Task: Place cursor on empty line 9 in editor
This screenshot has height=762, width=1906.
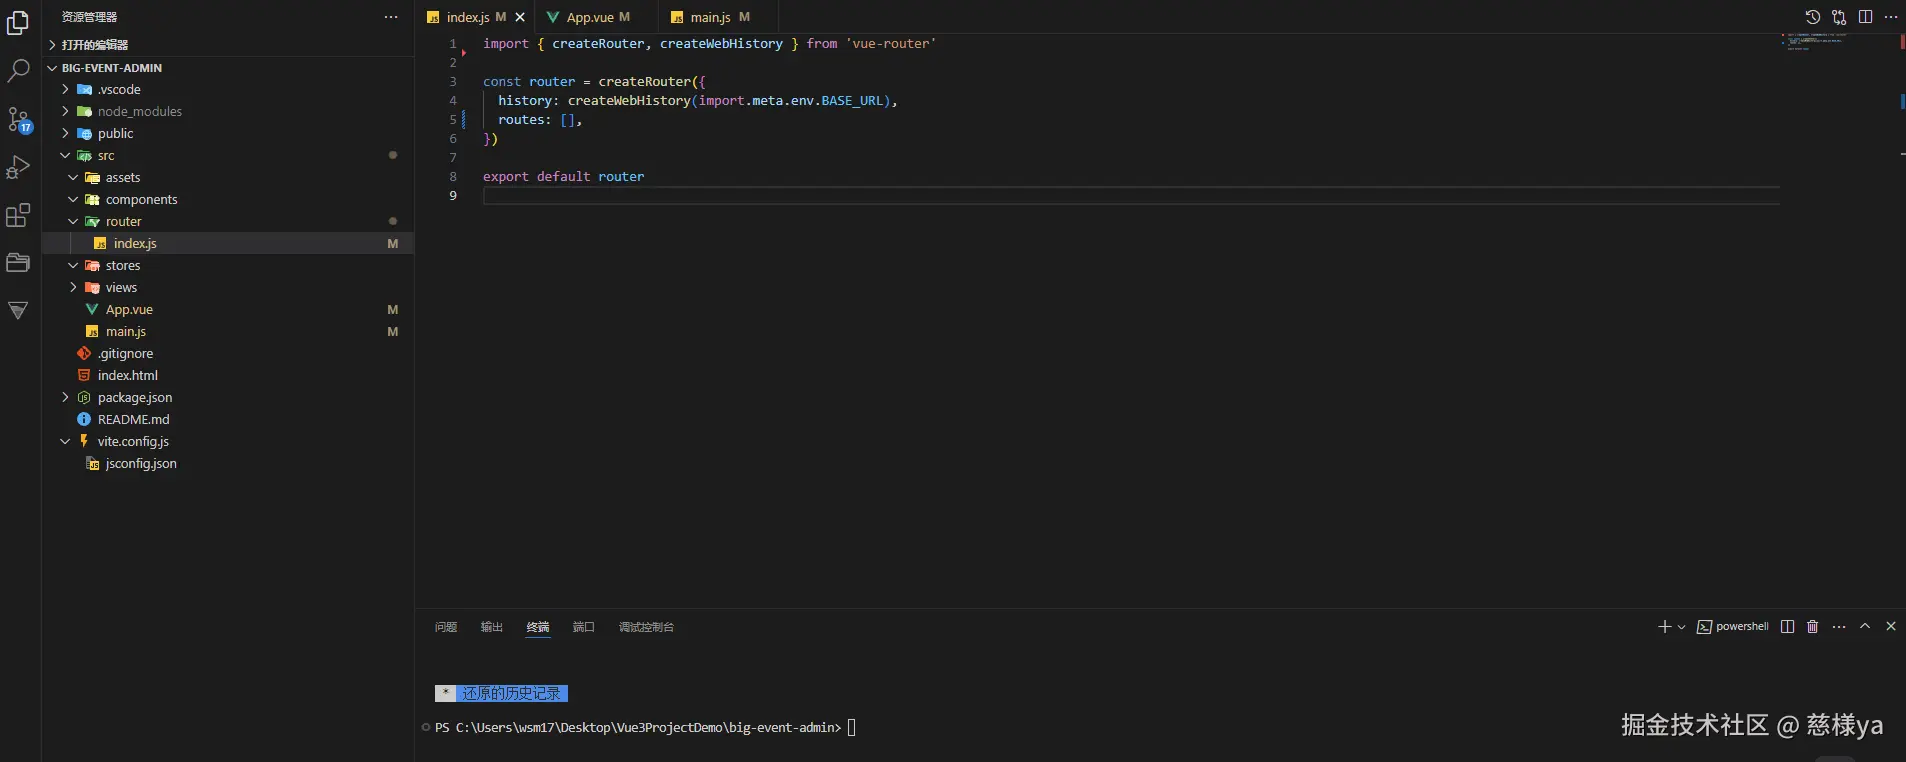Action: [1131, 196]
